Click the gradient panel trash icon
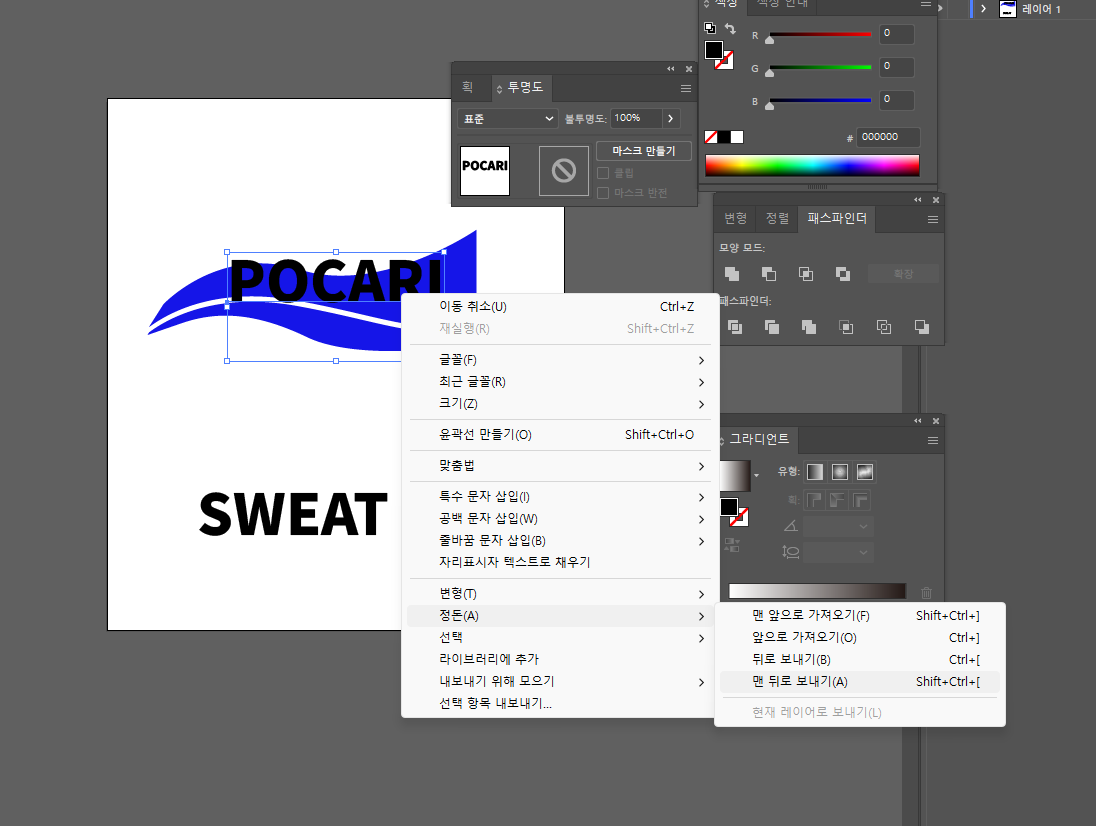1096x826 pixels. coord(927,593)
